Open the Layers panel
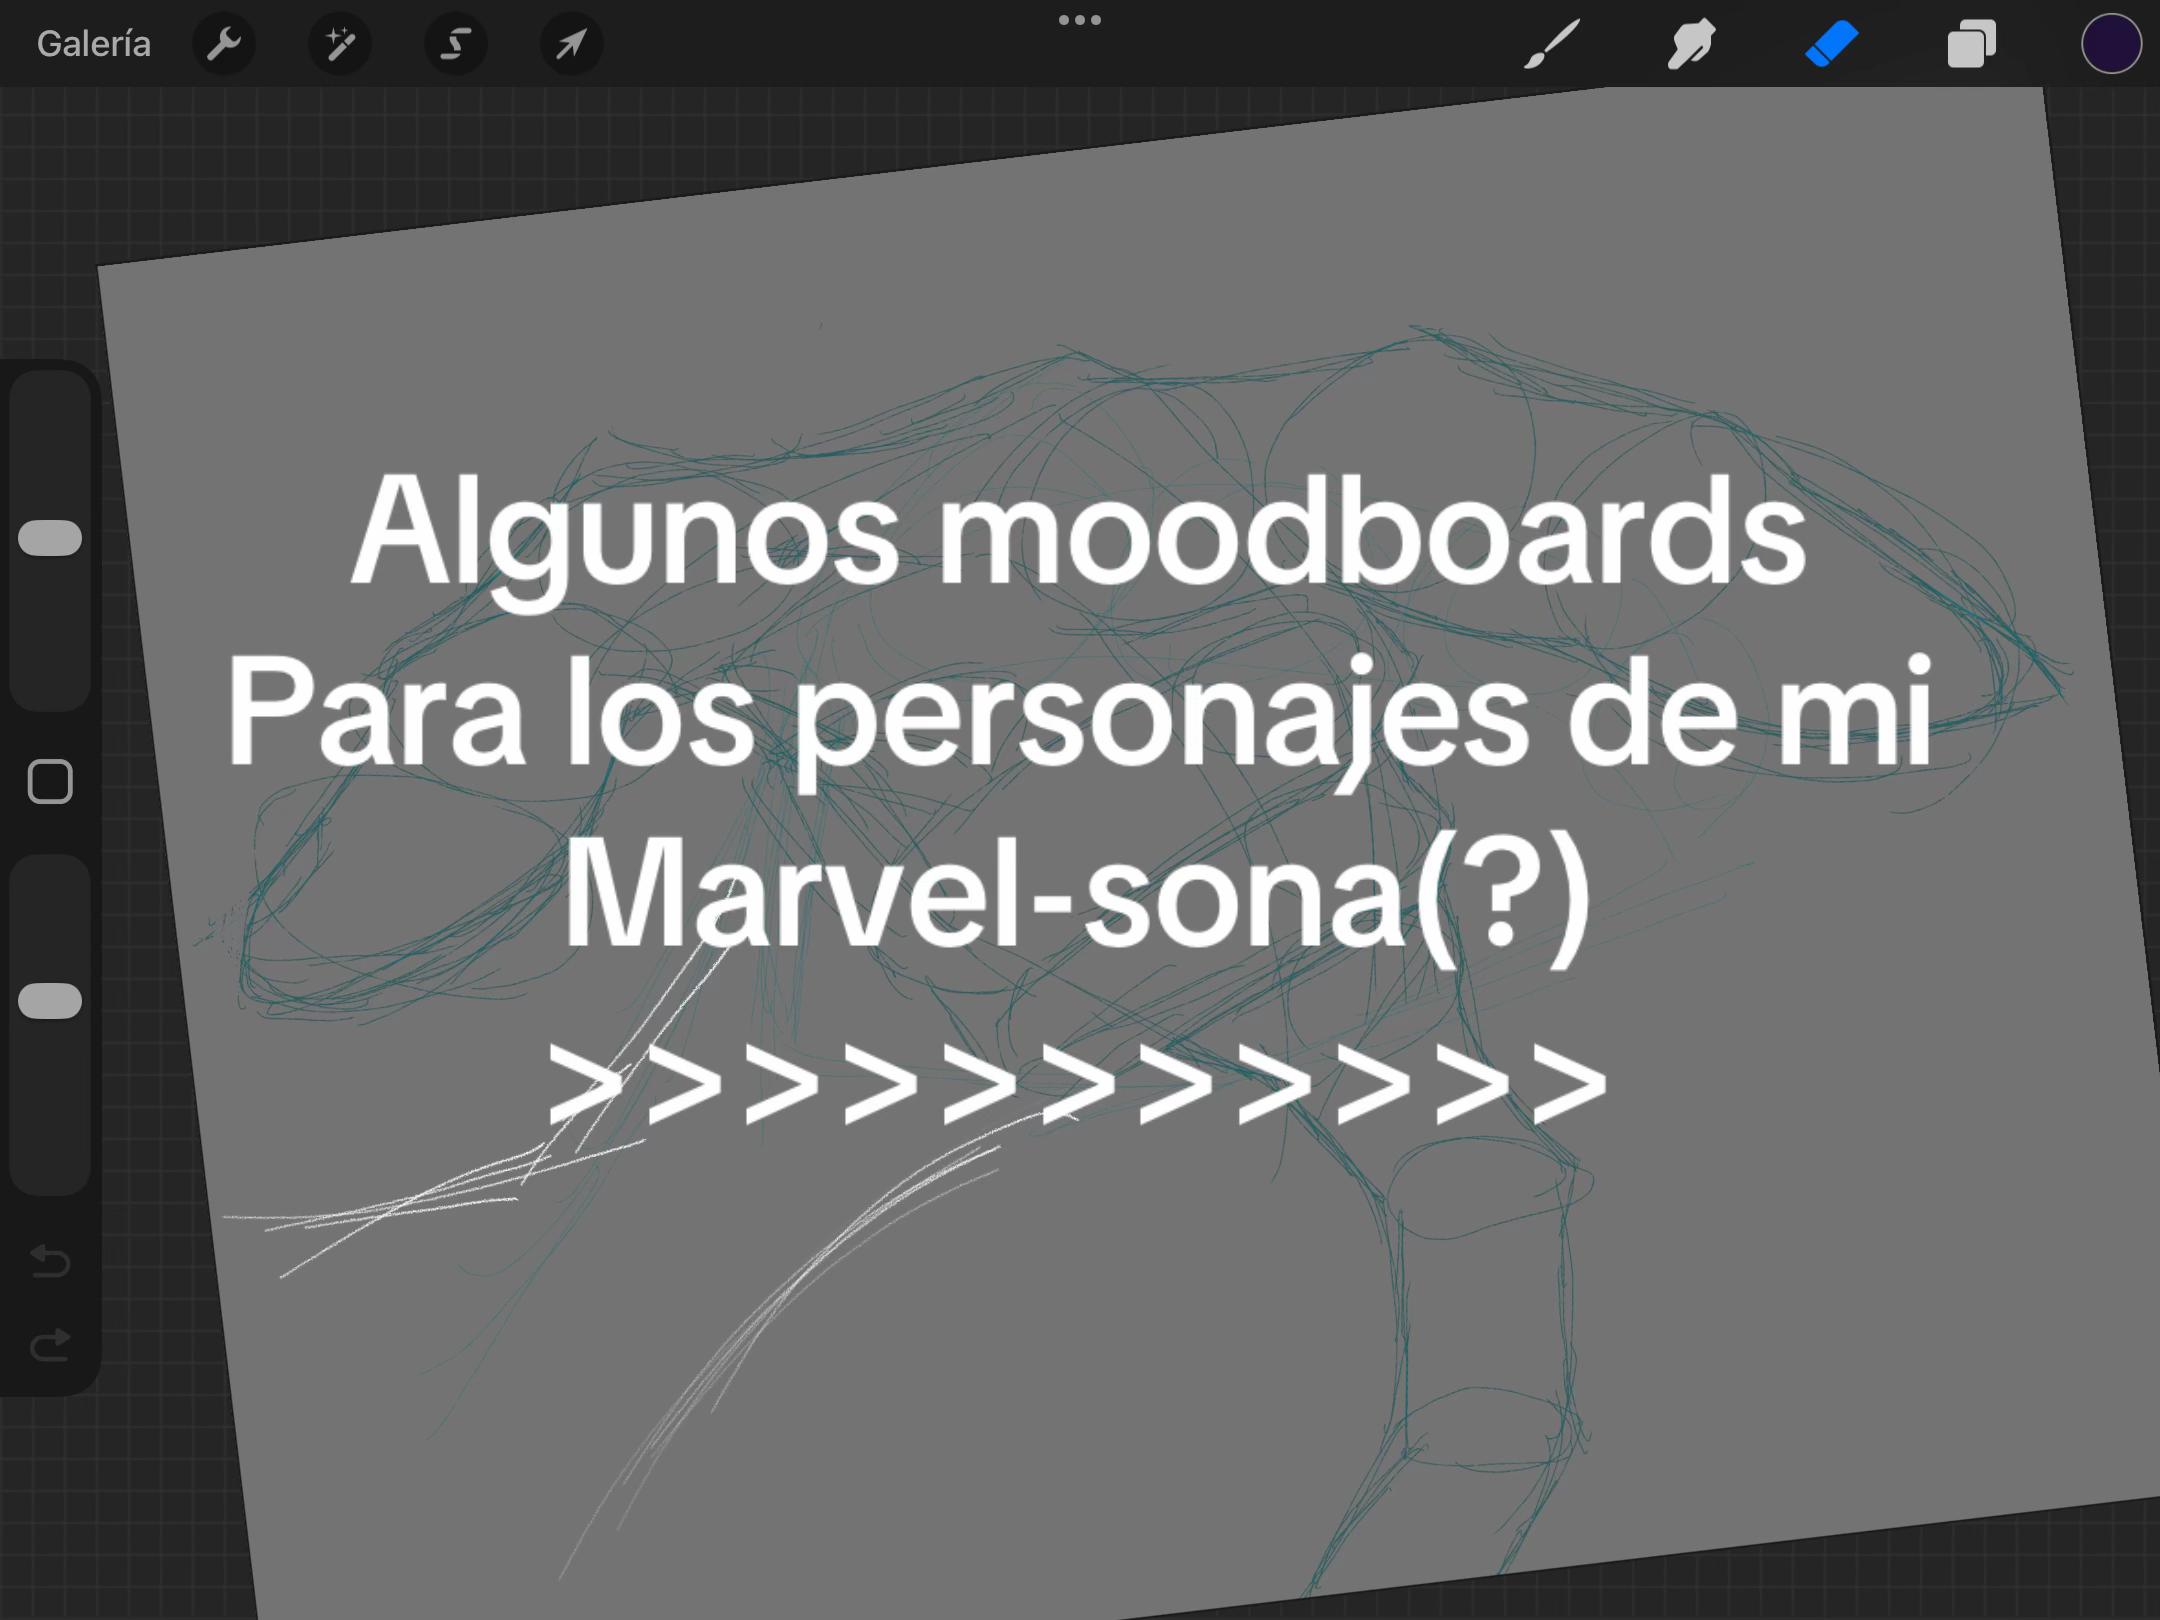Viewport: 2160px width, 1620px height. click(1971, 44)
